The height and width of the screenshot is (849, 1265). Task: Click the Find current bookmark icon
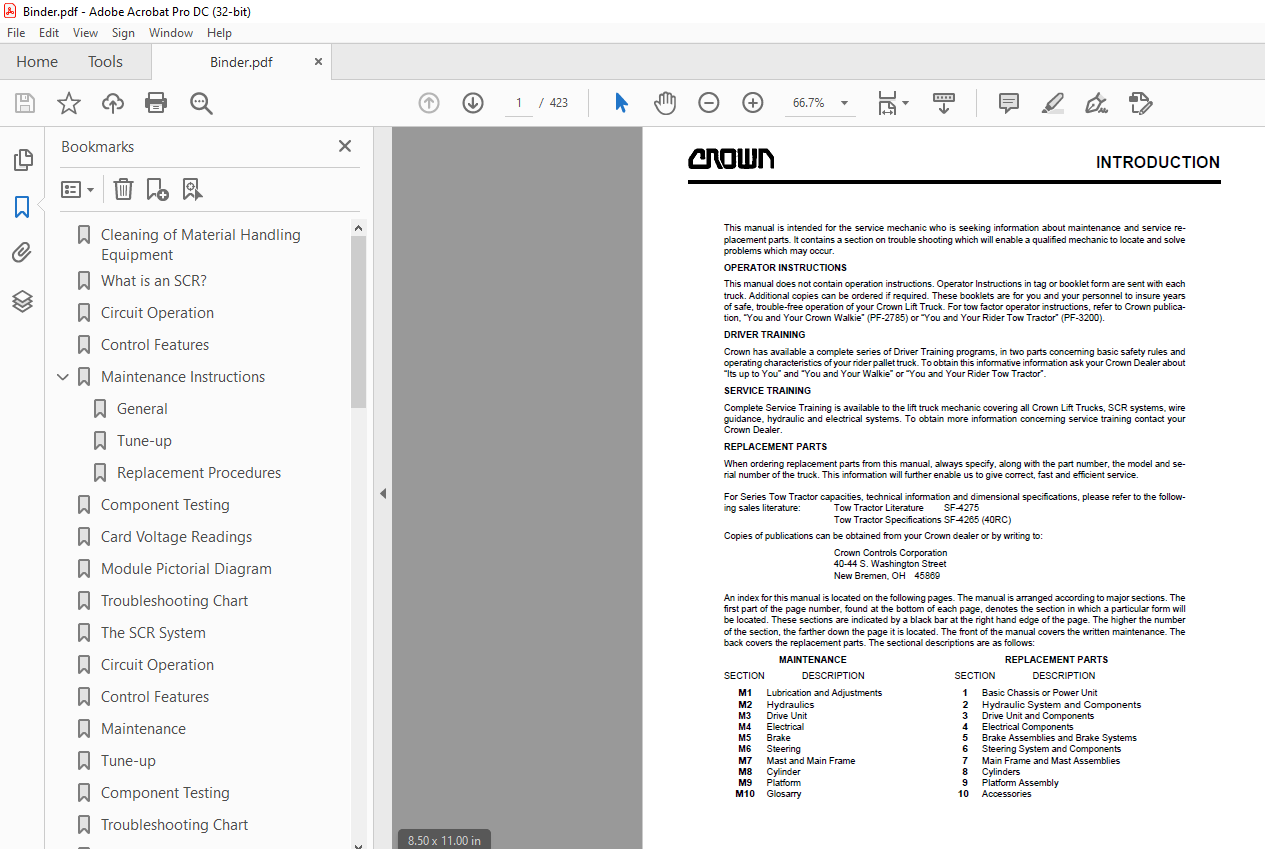pos(192,189)
